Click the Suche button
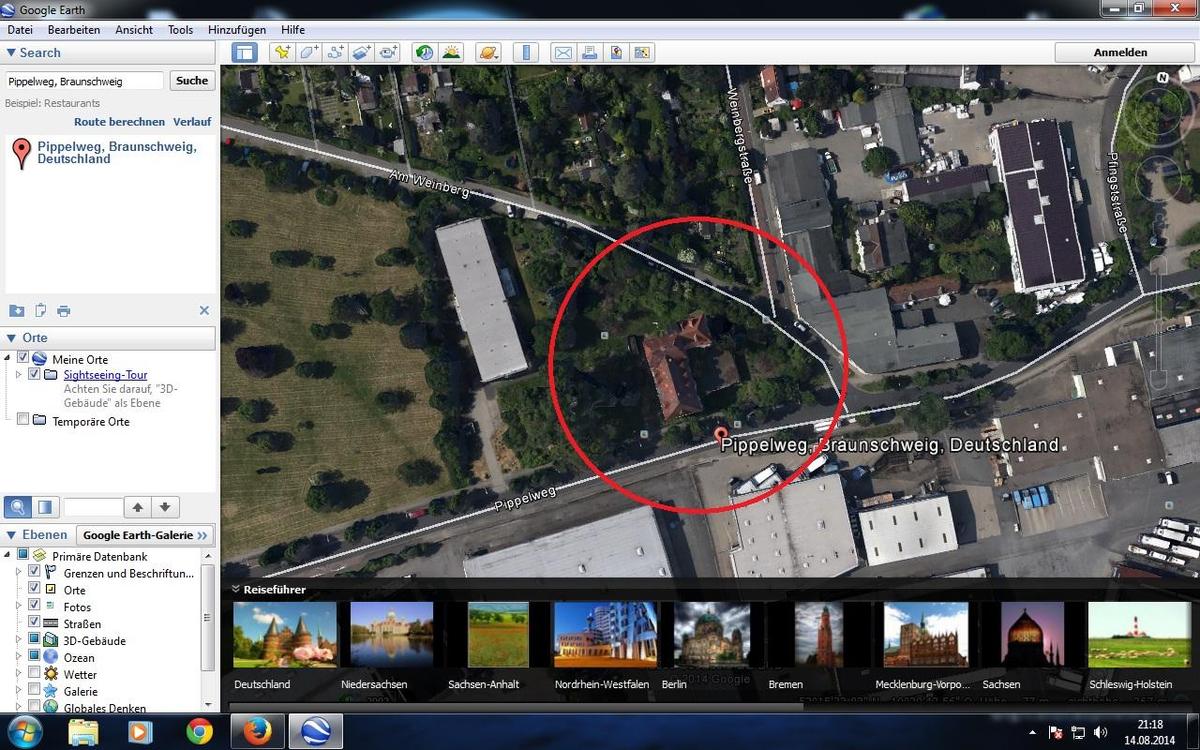This screenshot has height=750, width=1200. click(192, 81)
